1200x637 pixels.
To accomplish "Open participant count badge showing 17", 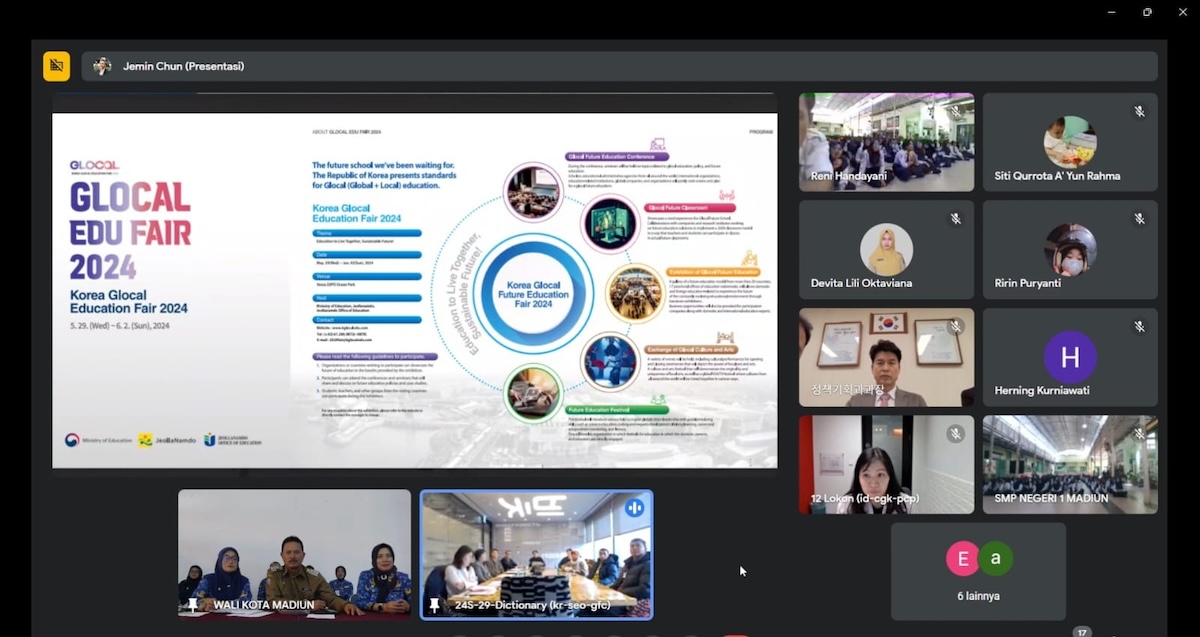I will (1082, 632).
